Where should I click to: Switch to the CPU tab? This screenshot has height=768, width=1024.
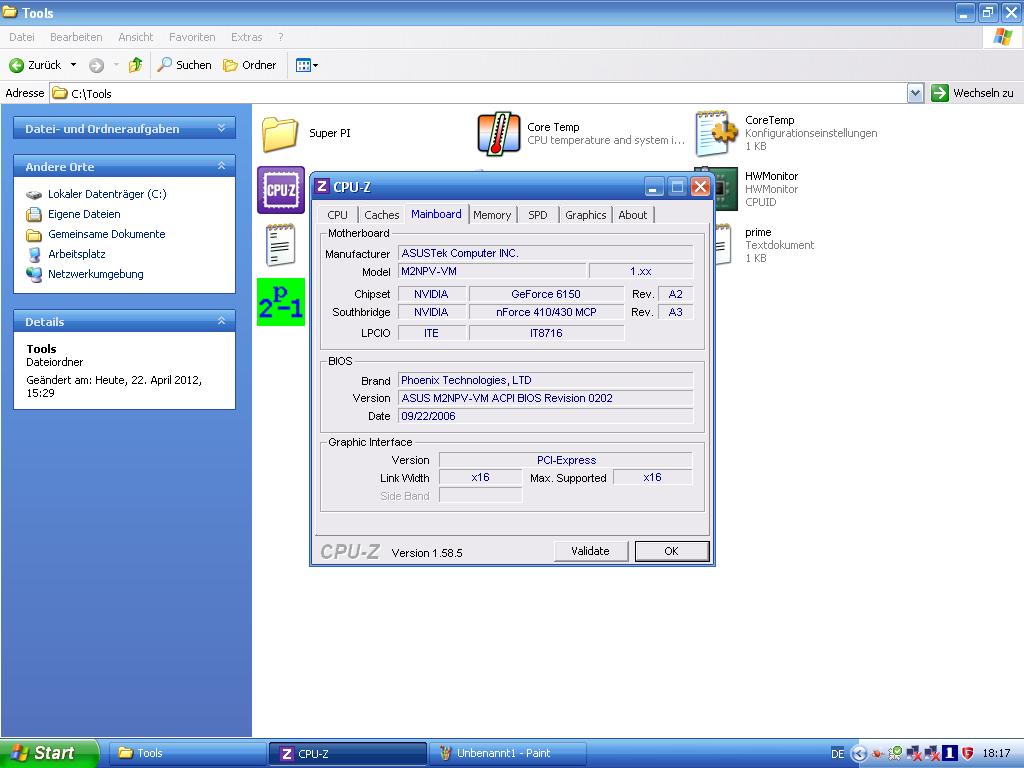pyautogui.click(x=338, y=215)
